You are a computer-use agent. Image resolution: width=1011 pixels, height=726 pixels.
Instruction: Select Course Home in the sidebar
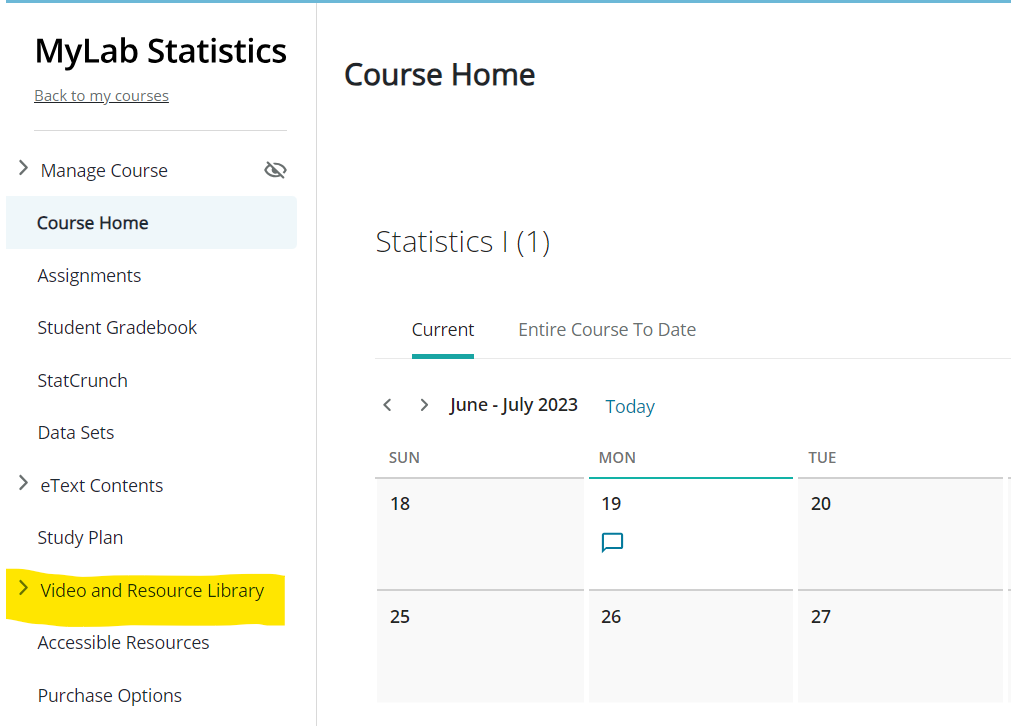152,222
